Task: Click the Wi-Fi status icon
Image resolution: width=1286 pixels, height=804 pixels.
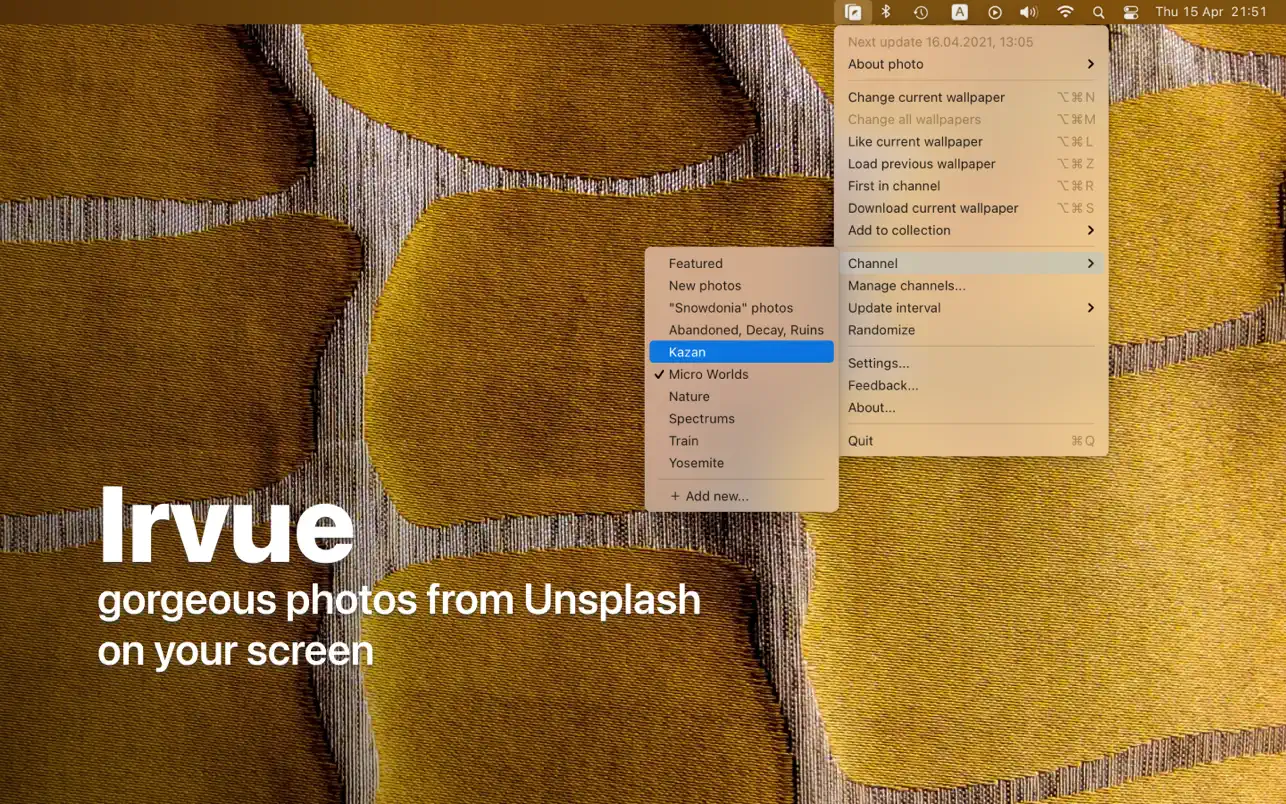Action: click(x=1065, y=12)
